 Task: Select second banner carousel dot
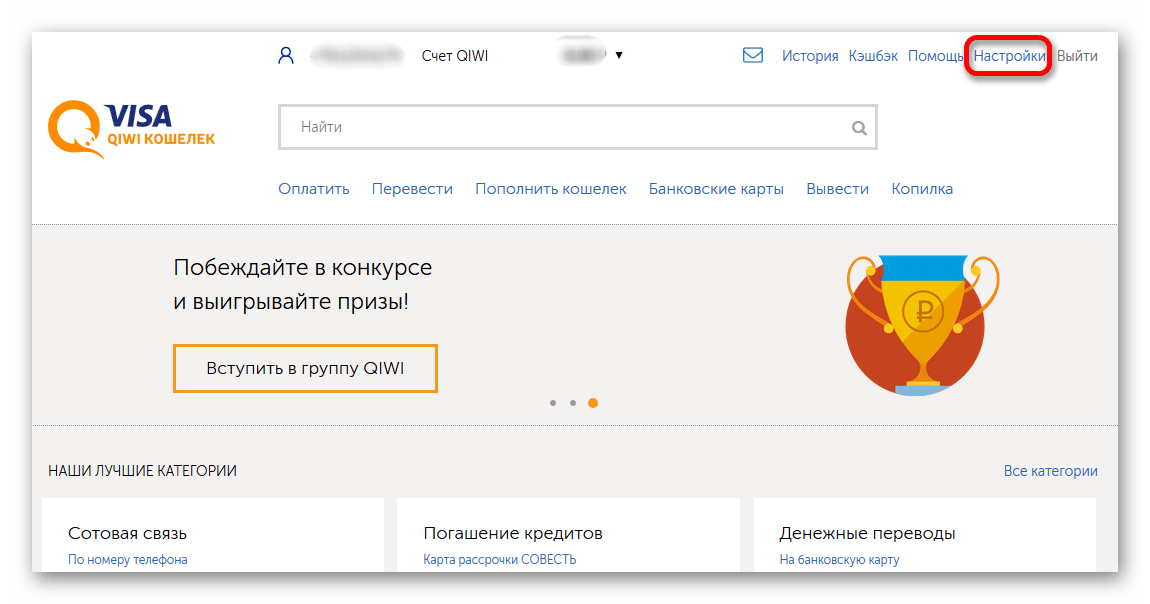coord(573,403)
